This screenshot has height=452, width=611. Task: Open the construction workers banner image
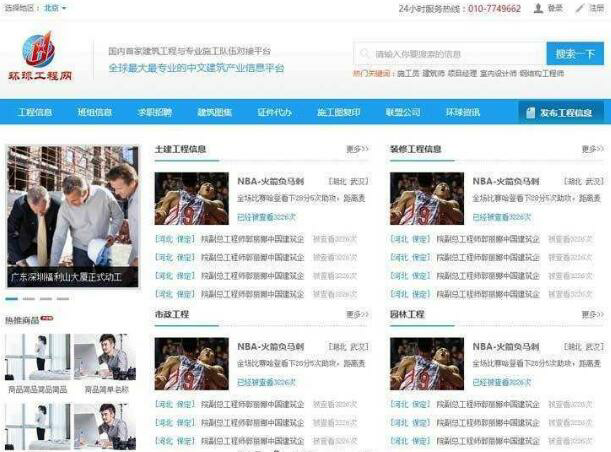coord(72,215)
